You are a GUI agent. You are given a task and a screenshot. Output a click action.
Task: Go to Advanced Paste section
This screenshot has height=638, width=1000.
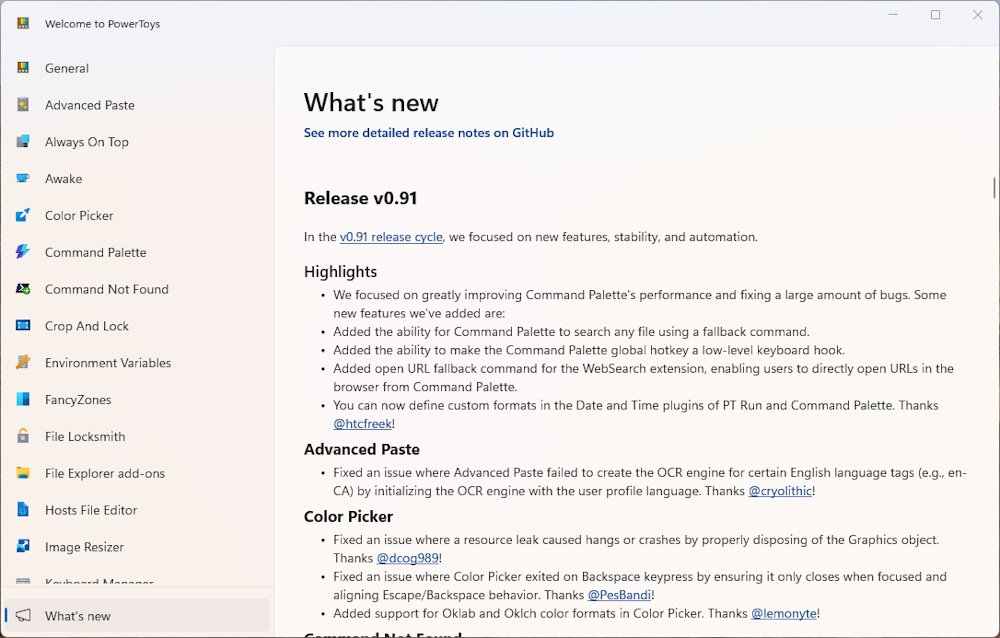coord(137,105)
